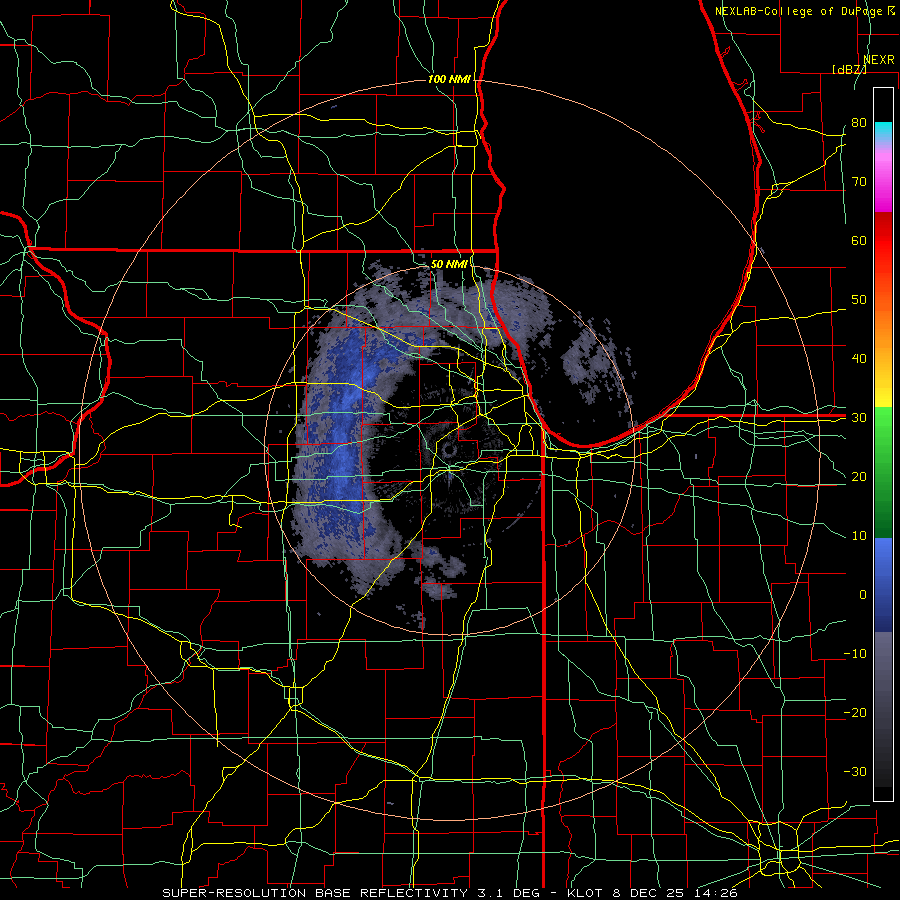Click the 30 value on color scale
The height and width of the screenshot is (900, 900).
tap(859, 418)
